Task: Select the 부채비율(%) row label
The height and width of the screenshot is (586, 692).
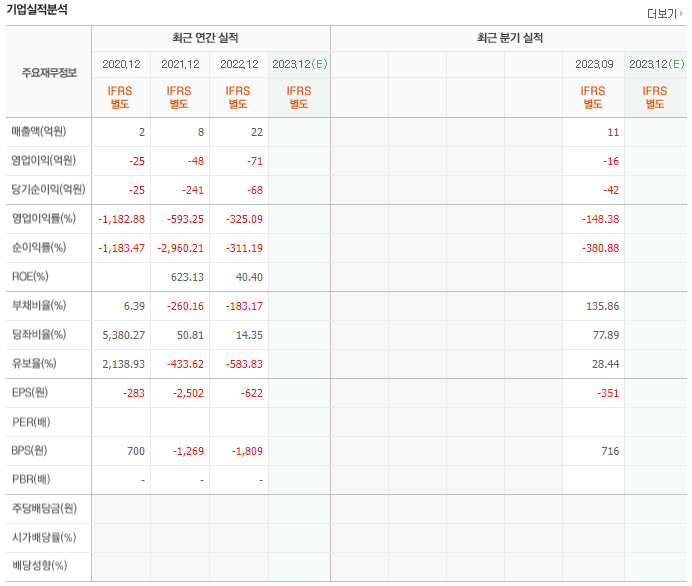Action: coord(39,305)
